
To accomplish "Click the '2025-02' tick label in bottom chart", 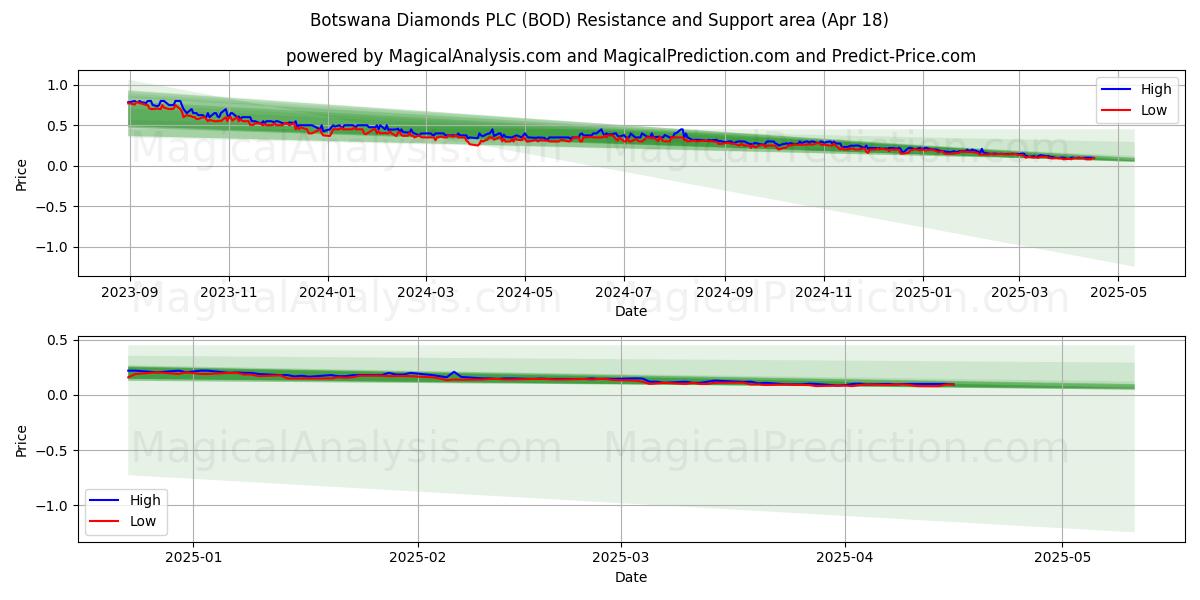I will tap(418, 559).
